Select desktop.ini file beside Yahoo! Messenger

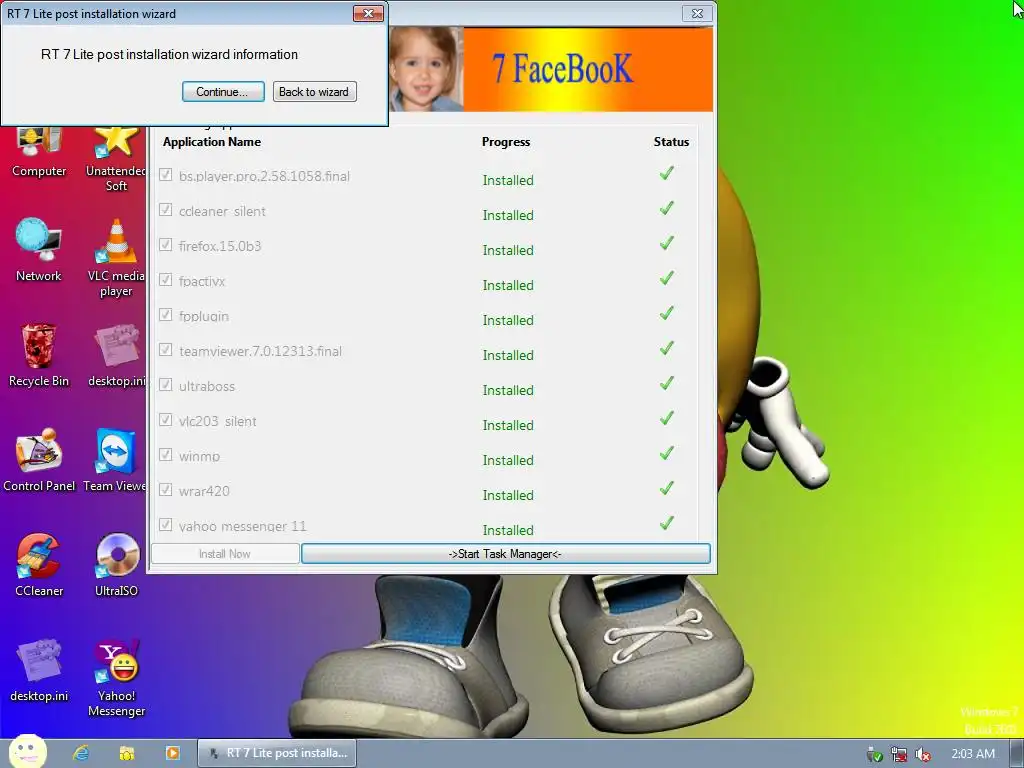coord(39,671)
